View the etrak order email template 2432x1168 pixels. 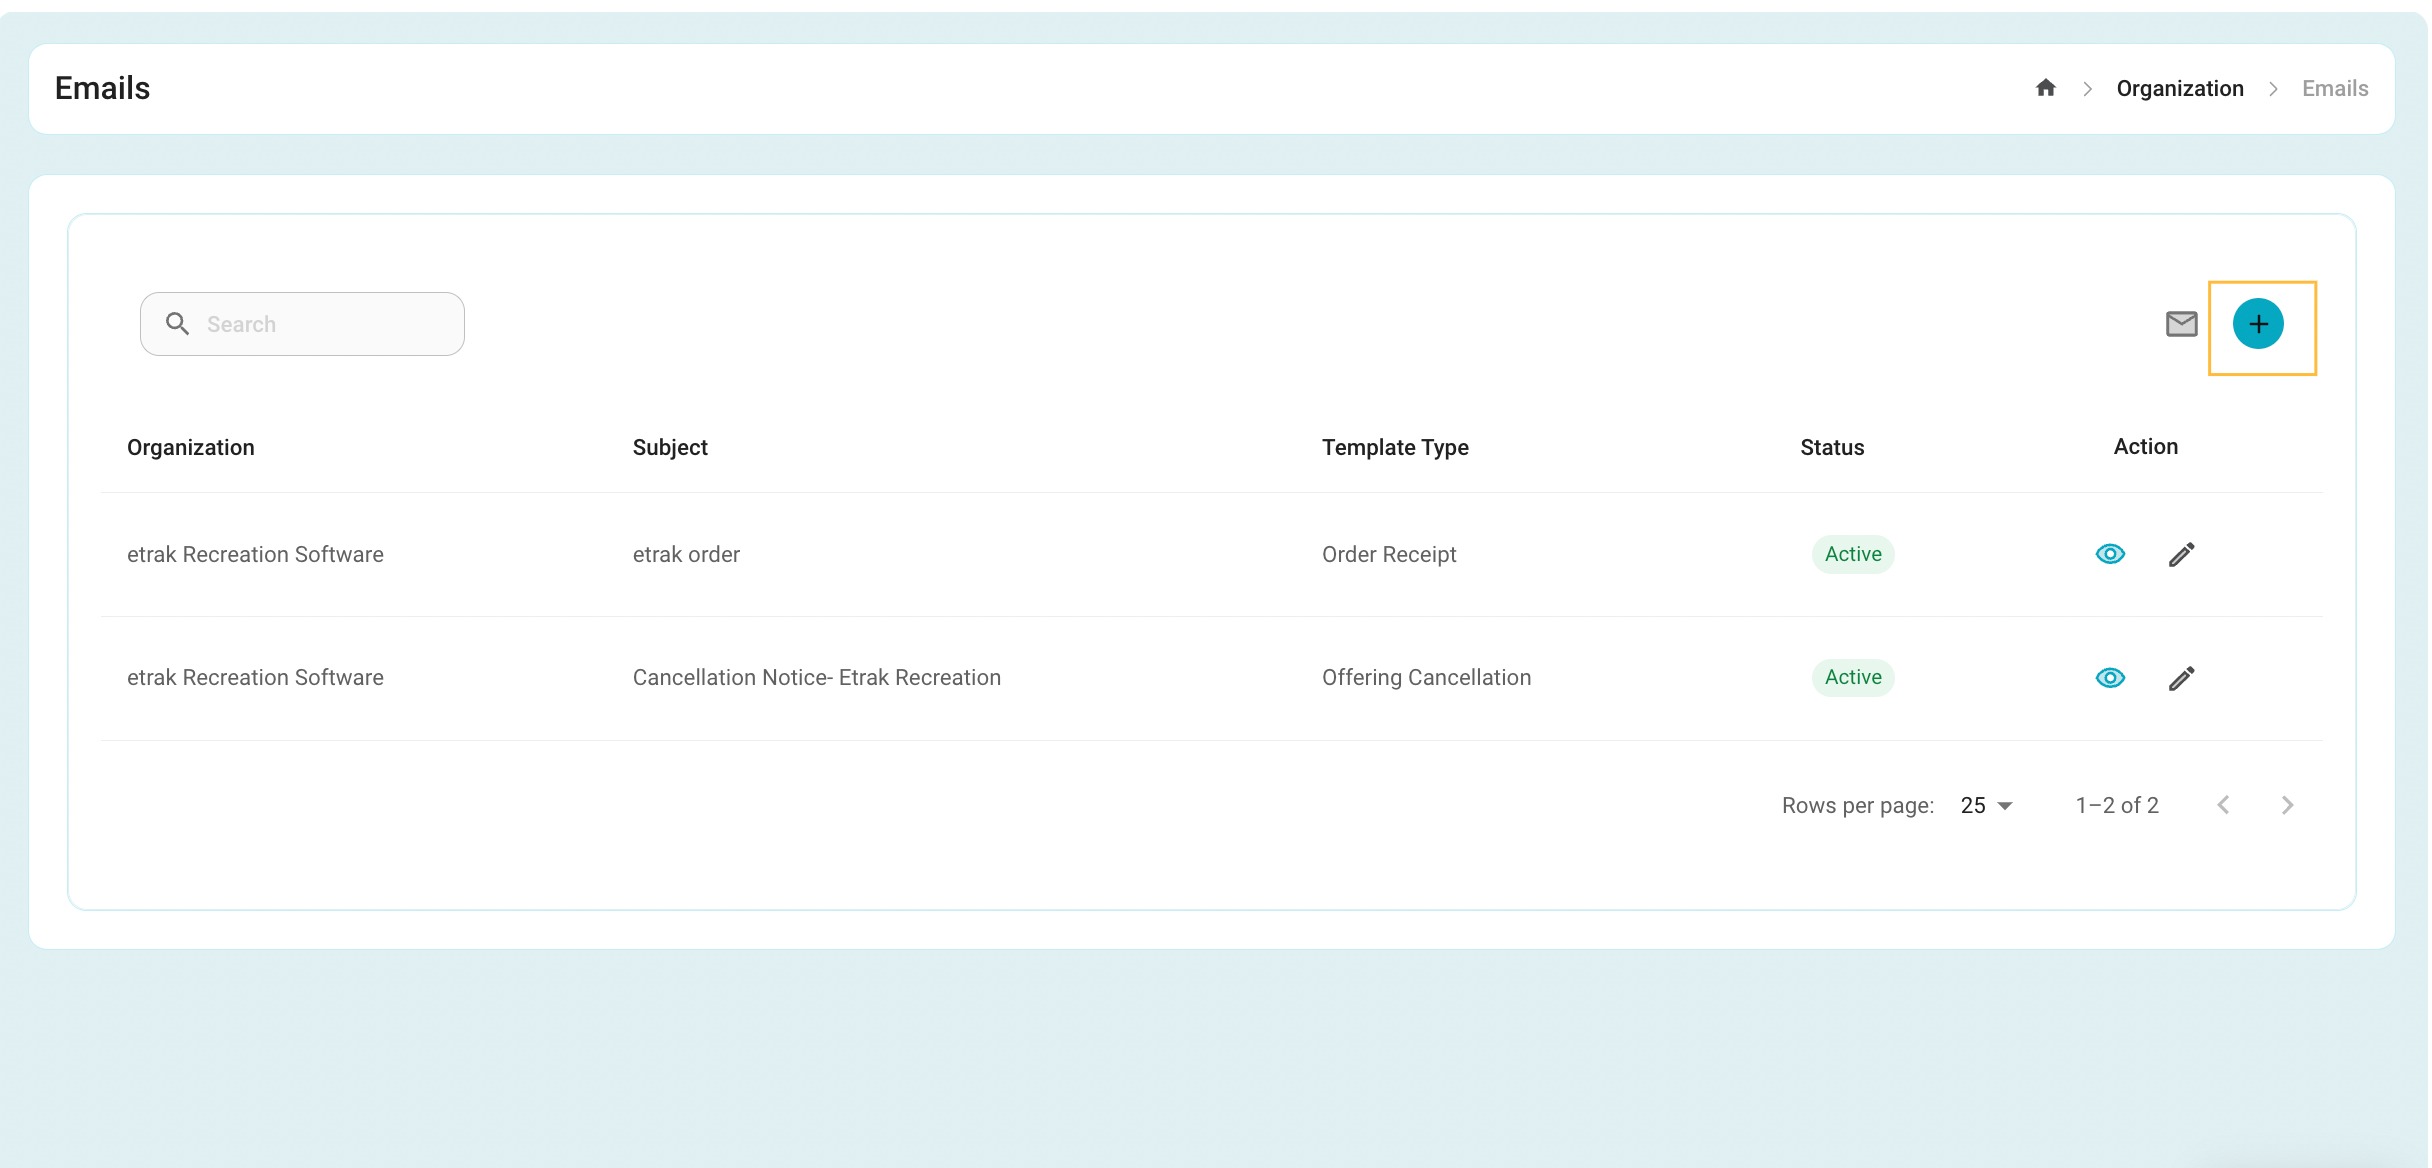coord(2110,554)
